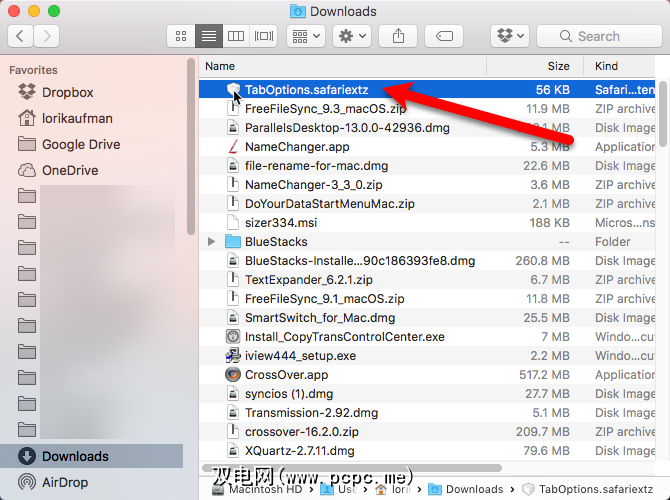The height and width of the screenshot is (500, 670).
Task: Click the OneDrive cloud icon
Action: [27, 170]
